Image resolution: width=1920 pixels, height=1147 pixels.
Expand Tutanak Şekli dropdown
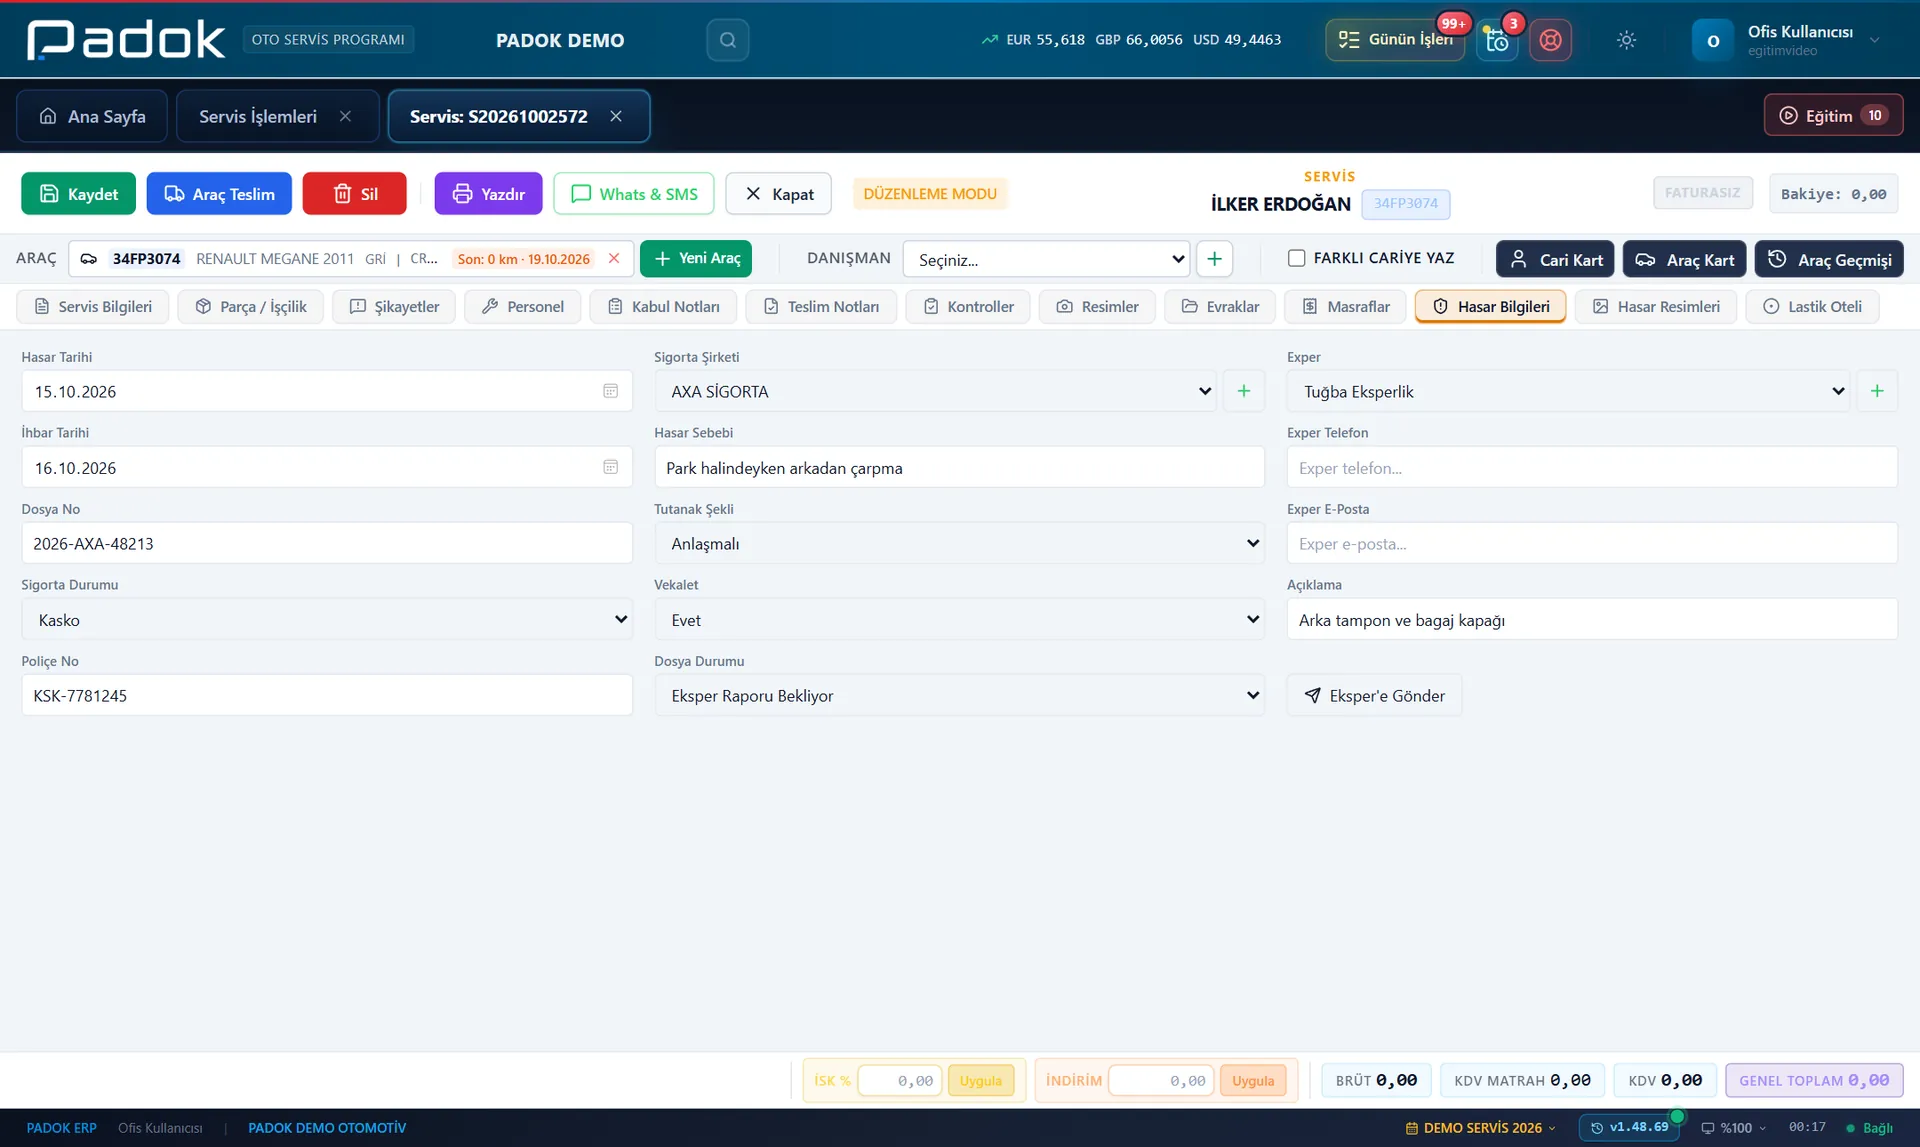point(959,543)
